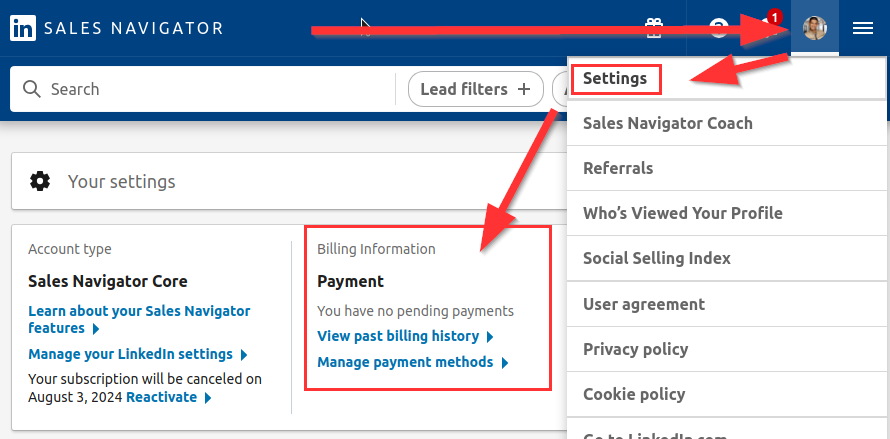Click the magnifying glass search icon
Viewport: 890px width, 439px height.
pyautogui.click(x=31, y=89)
